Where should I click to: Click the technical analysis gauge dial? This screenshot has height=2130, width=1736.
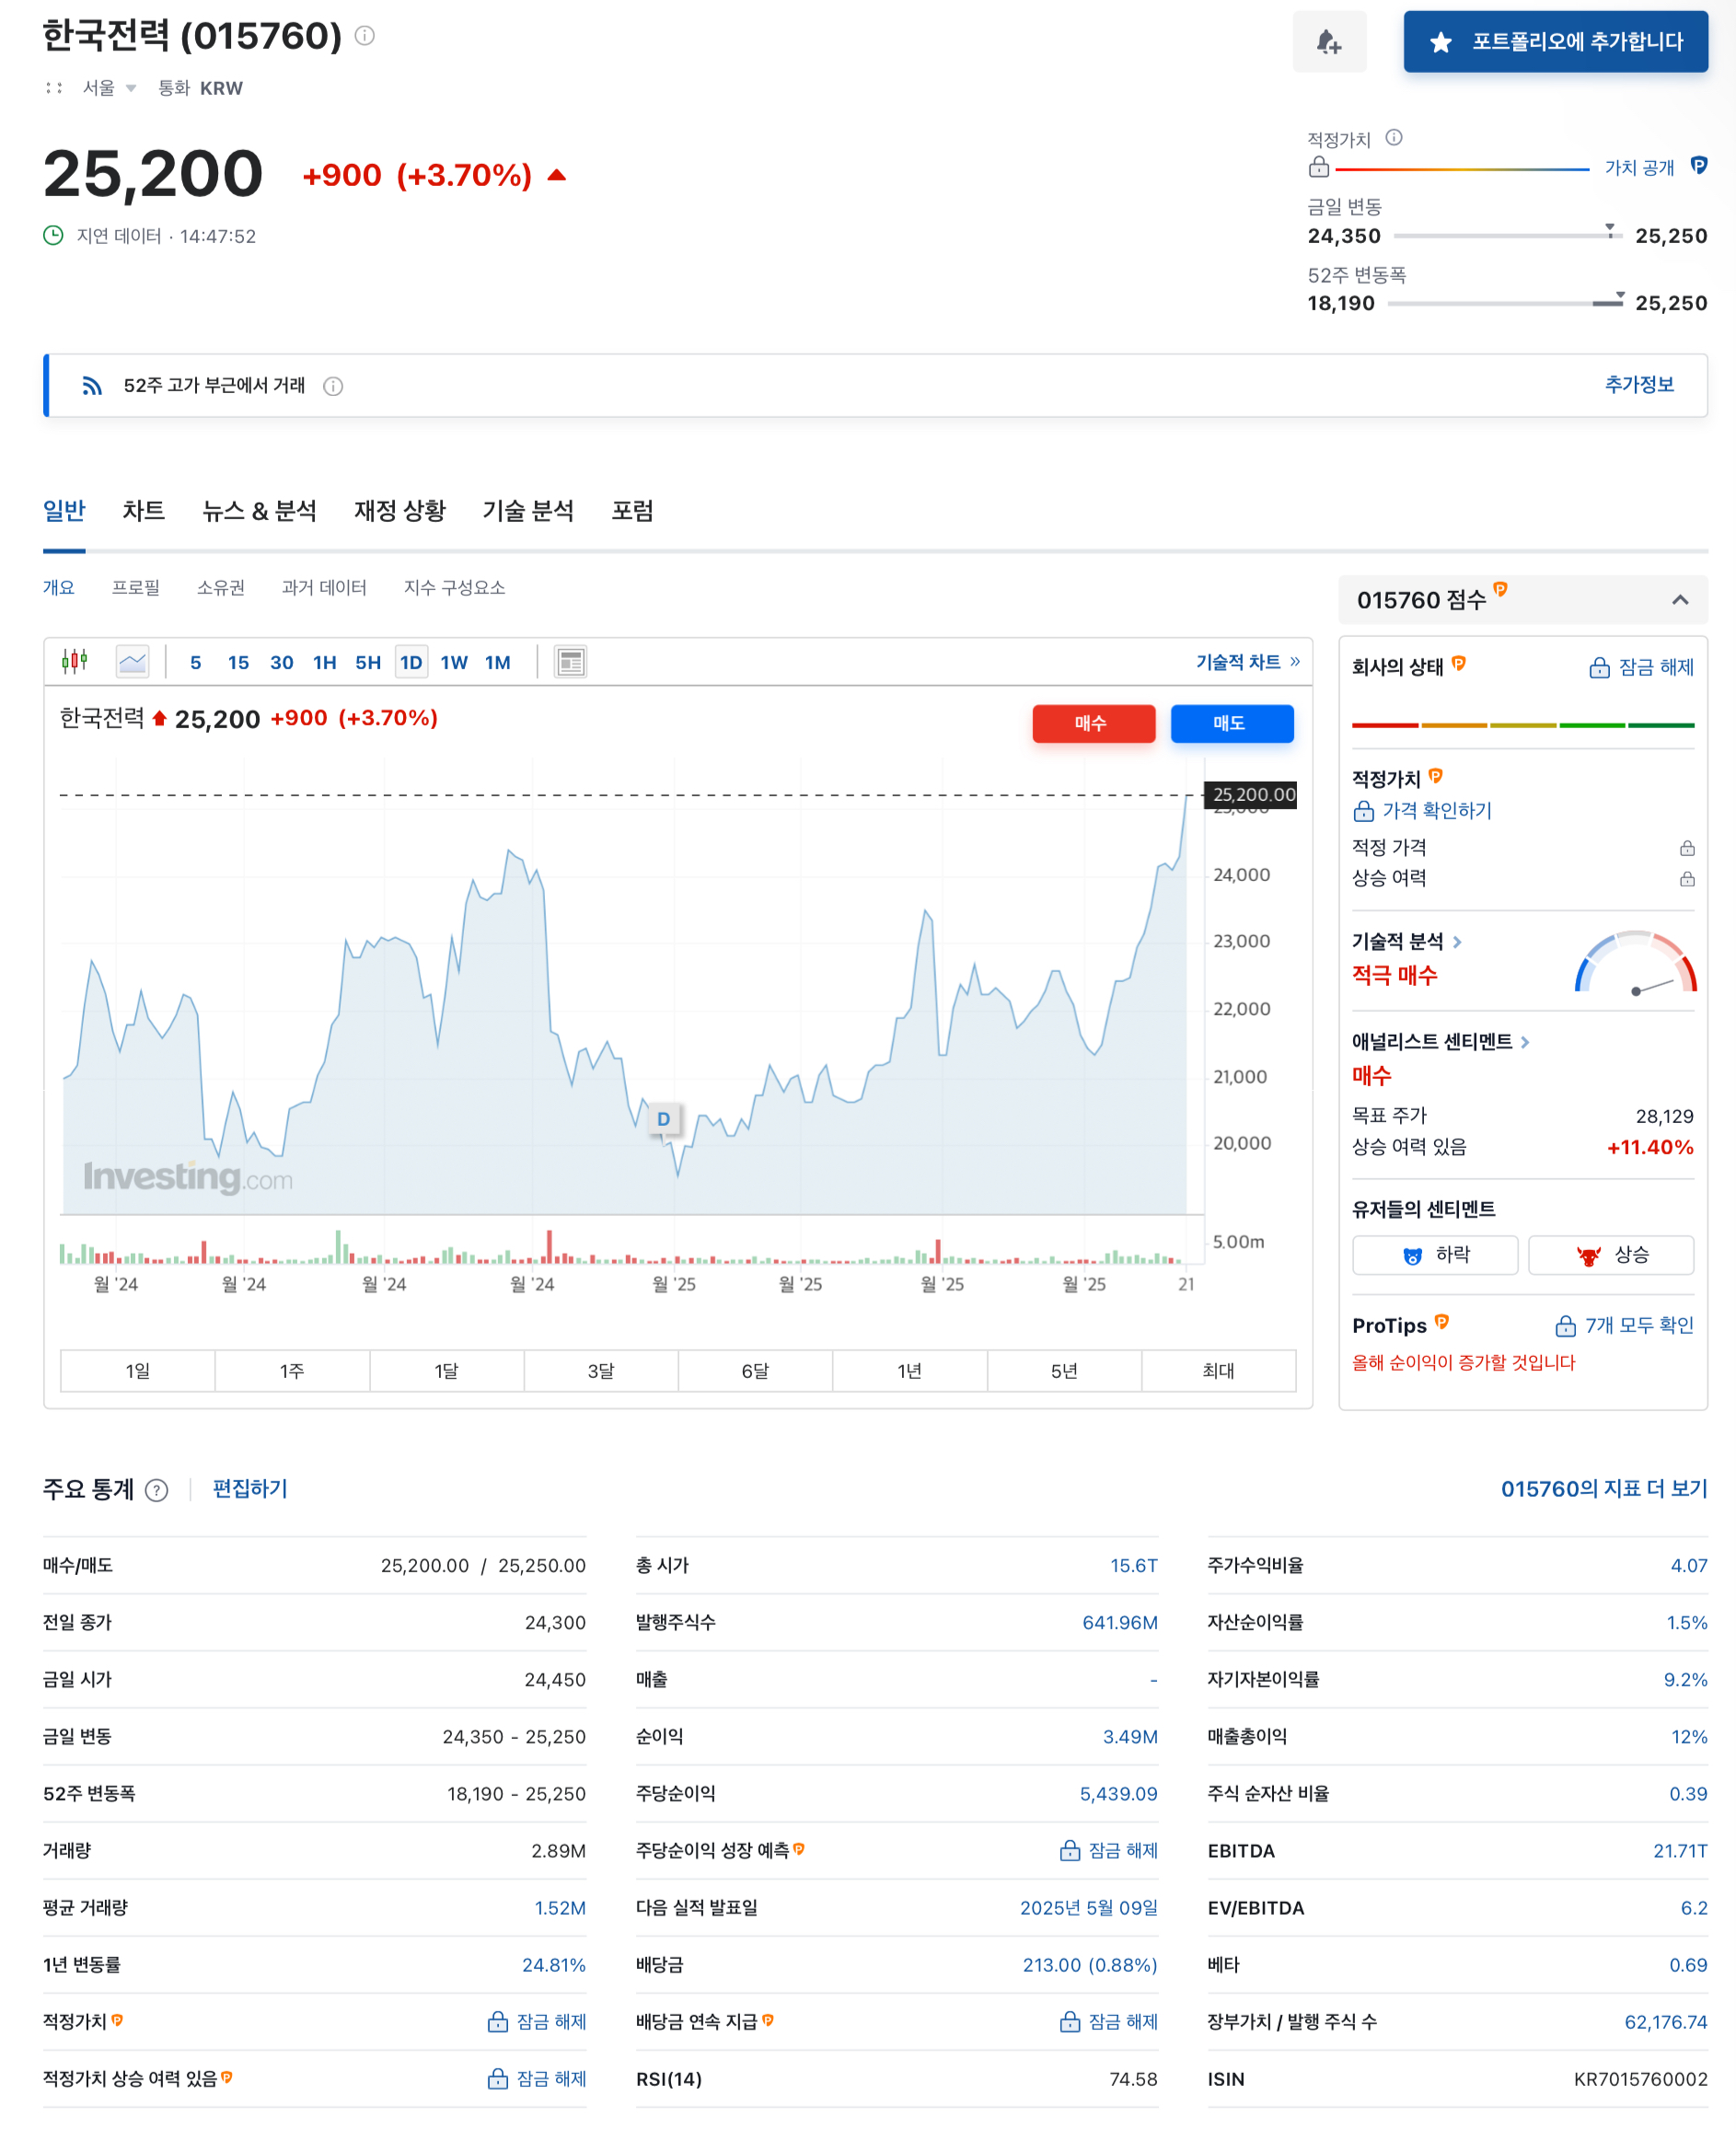point(1636,962)
